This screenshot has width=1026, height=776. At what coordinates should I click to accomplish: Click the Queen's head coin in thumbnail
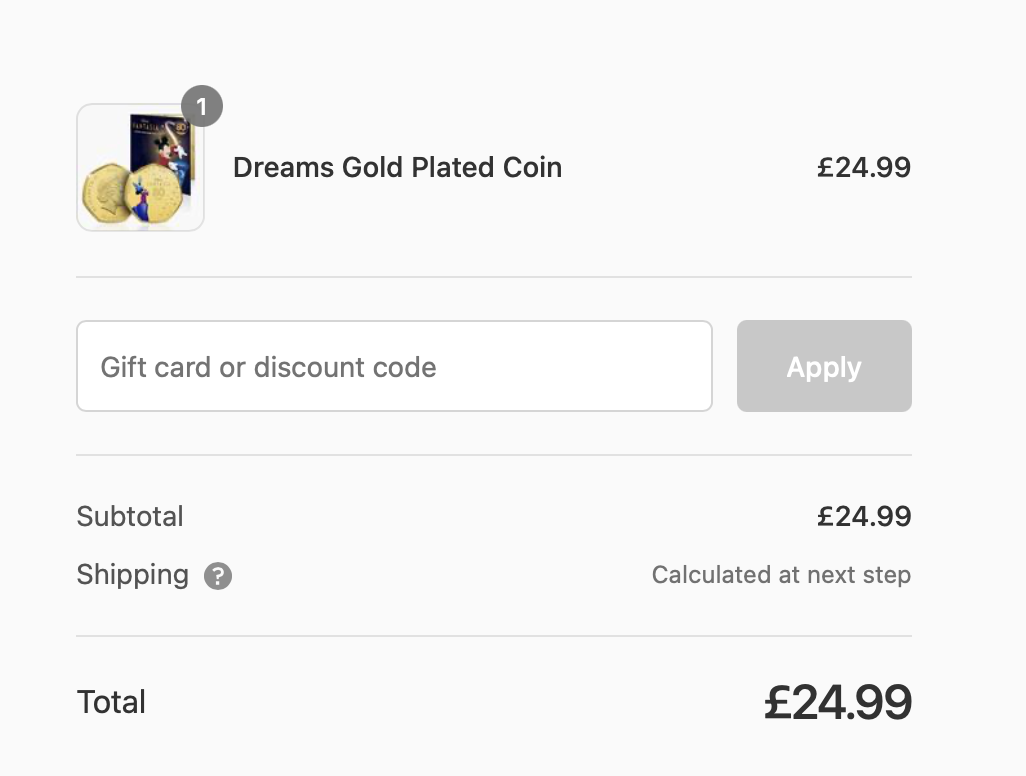[x=106, y=194]
